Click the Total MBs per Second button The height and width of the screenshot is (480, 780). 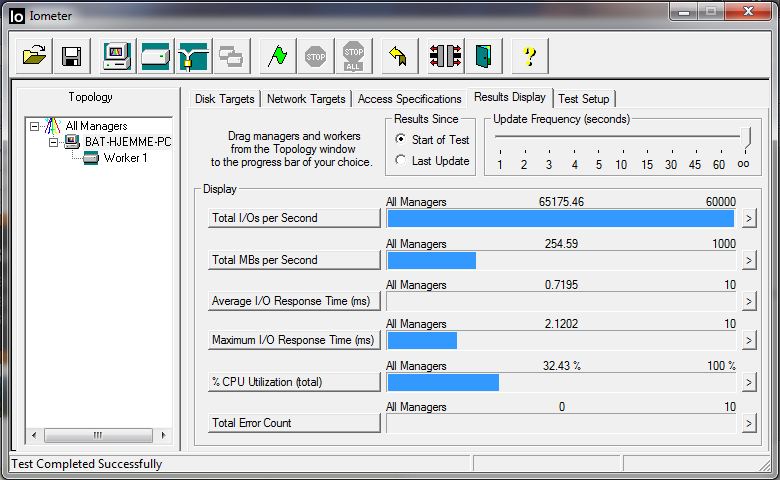294,260
